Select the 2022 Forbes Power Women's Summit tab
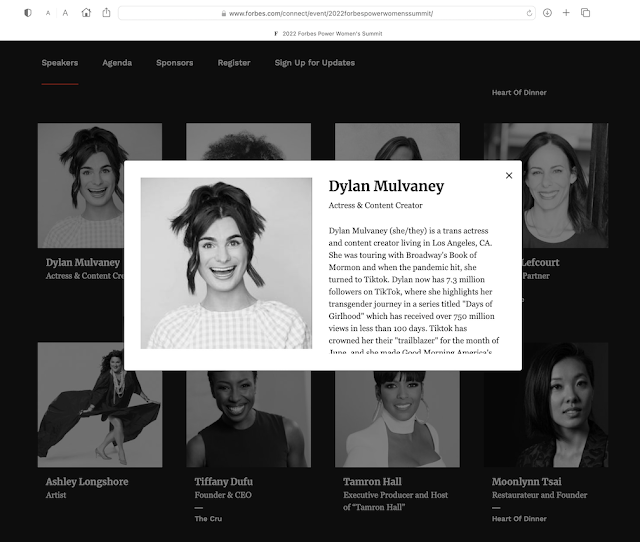This screenshot has height=542, width=640. click(329, 33)
